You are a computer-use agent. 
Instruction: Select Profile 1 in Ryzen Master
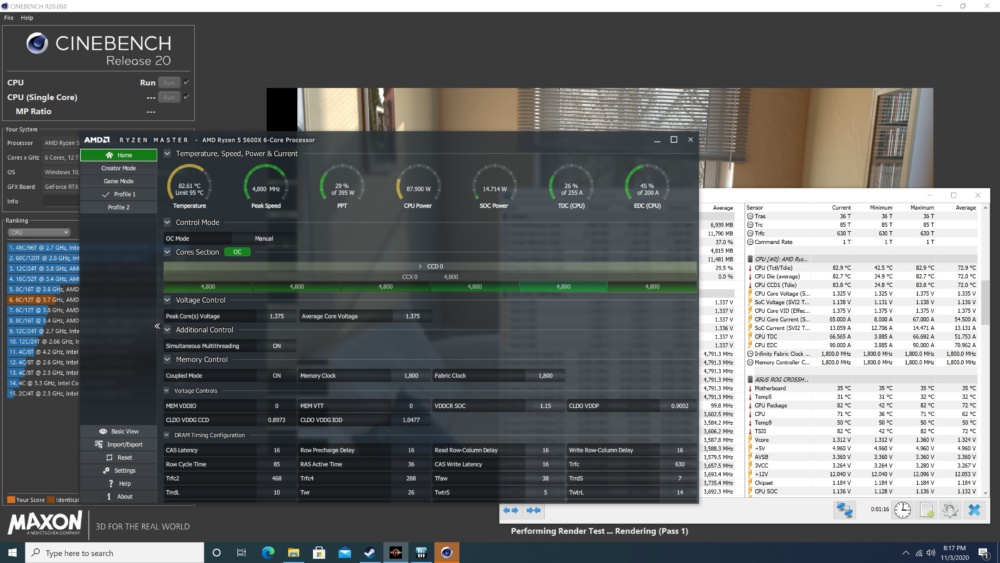[x=119, y=194]
